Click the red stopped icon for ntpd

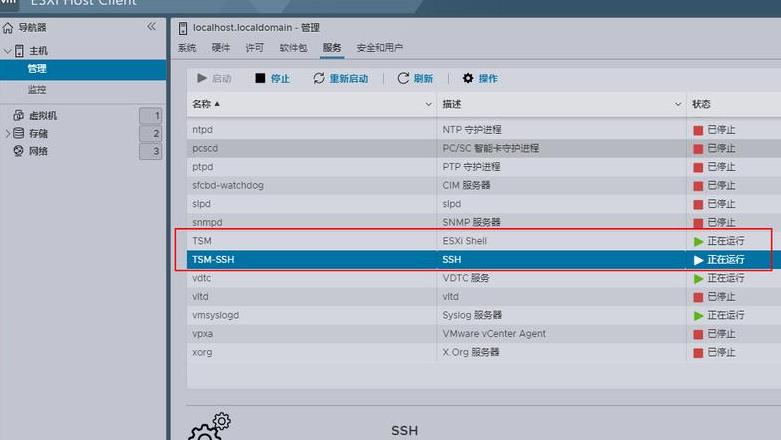[698, 131]
